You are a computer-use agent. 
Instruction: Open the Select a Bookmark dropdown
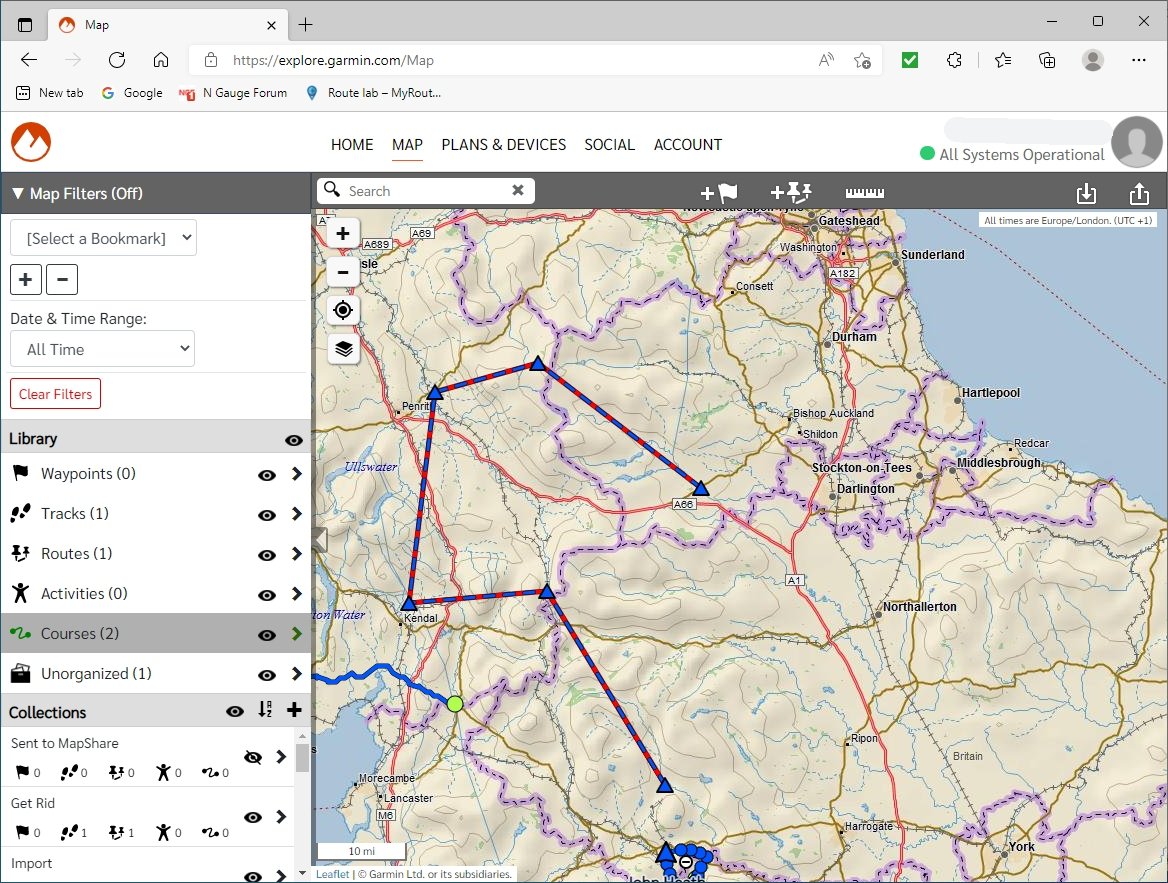104,238
